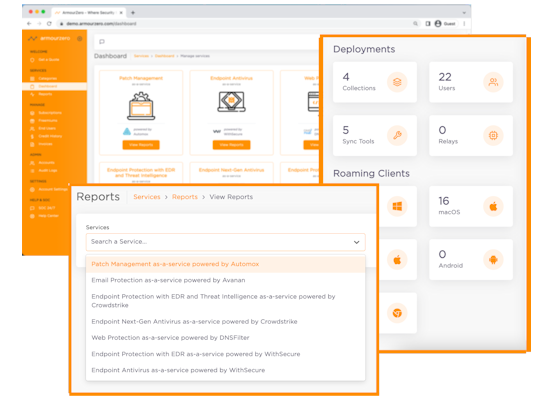553x400 pixels.
Task: Click View Reports under Endpoint Antivirus
Action: tap(231, 145)
